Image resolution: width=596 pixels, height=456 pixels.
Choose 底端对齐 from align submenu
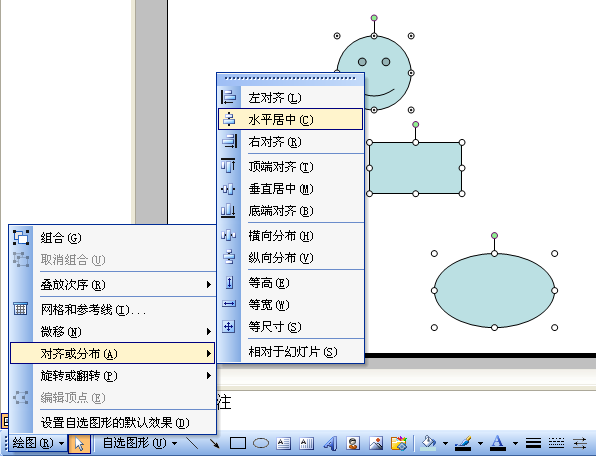(291, 211)
